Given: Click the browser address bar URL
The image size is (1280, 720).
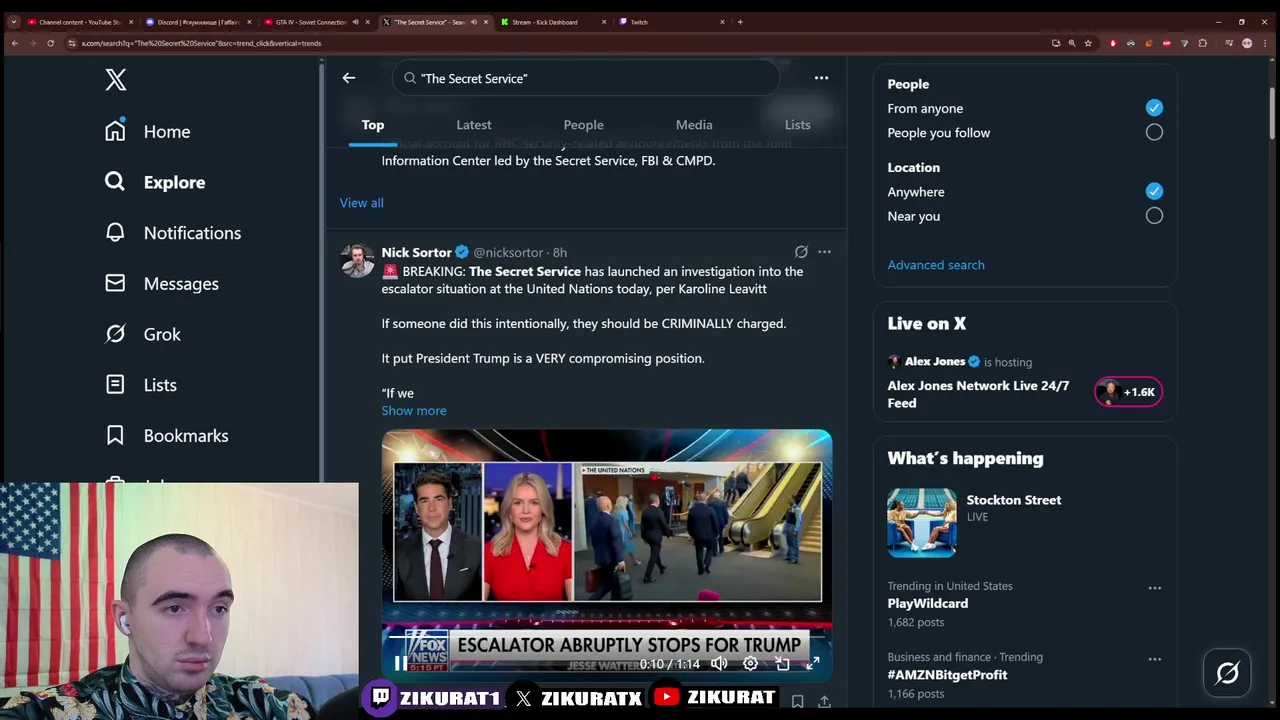Looking at the screenshot, I should coord(200,43).
